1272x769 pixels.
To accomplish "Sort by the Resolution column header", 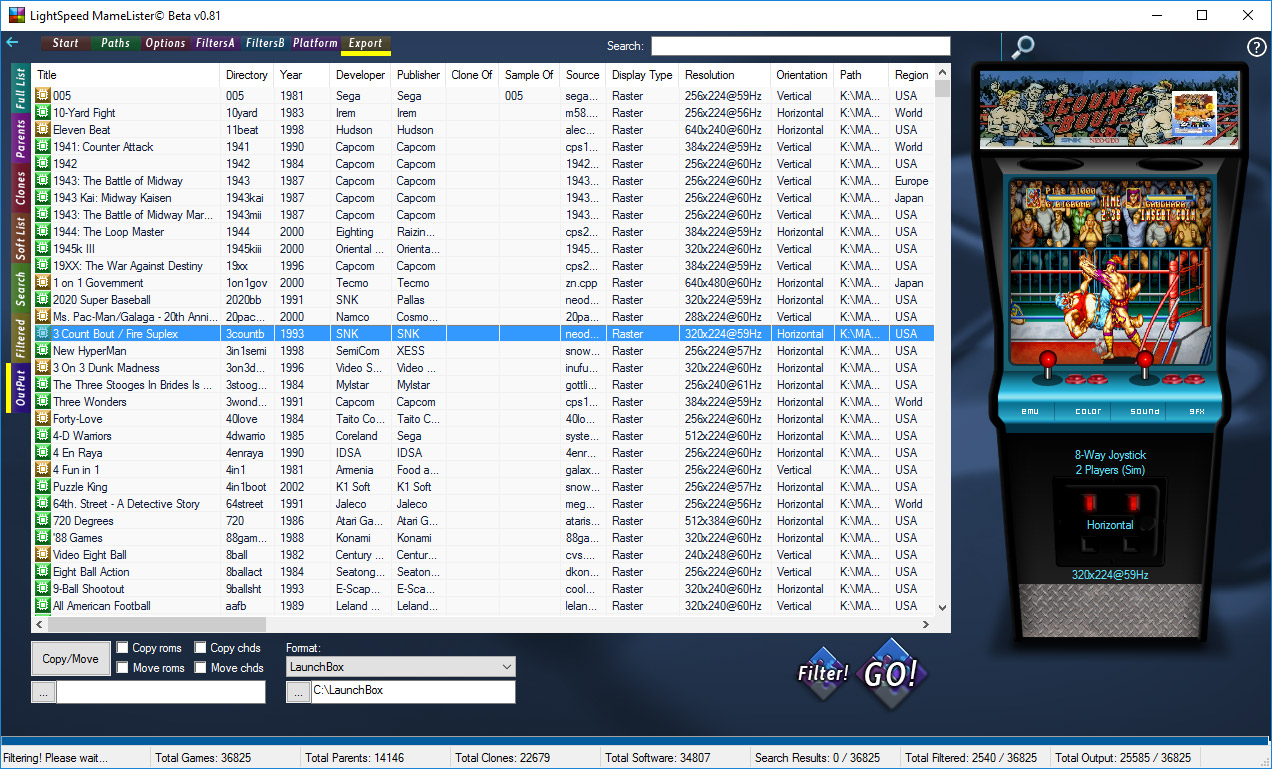I will point(724,75).
